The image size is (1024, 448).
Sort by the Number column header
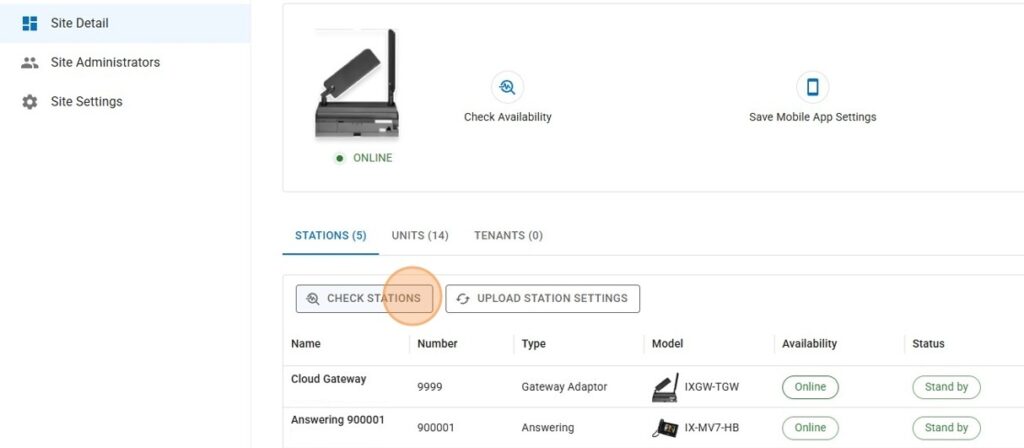click(x=437, y=344)
